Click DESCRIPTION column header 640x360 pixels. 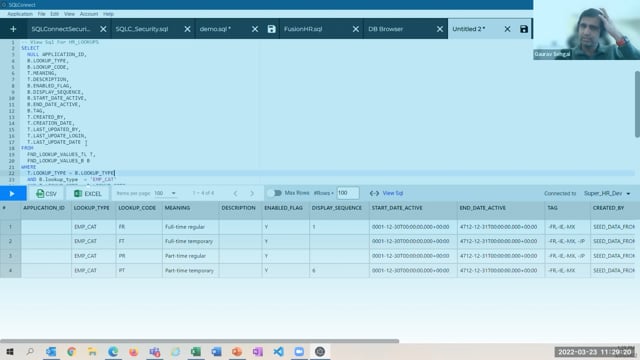(238, 208)
